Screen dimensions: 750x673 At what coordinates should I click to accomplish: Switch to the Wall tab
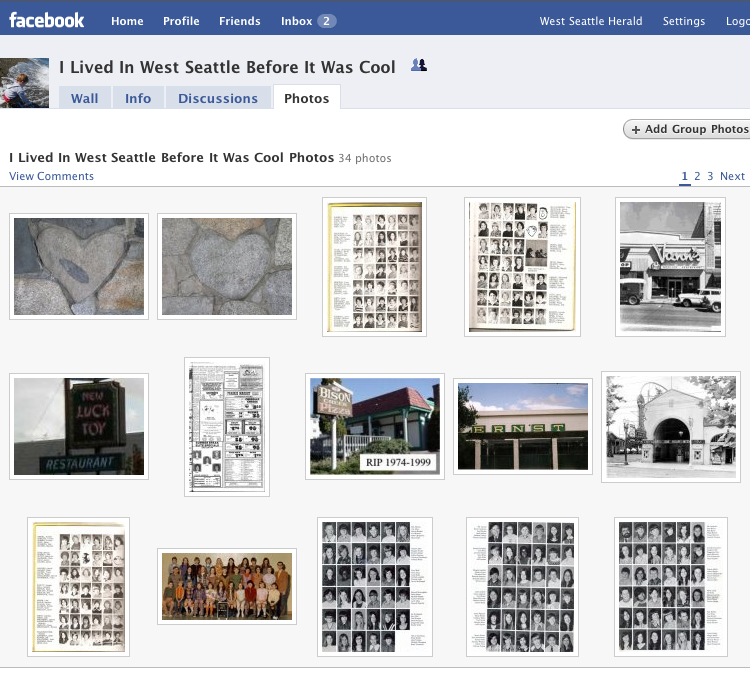pyautogui.click(x=85, y=98)
